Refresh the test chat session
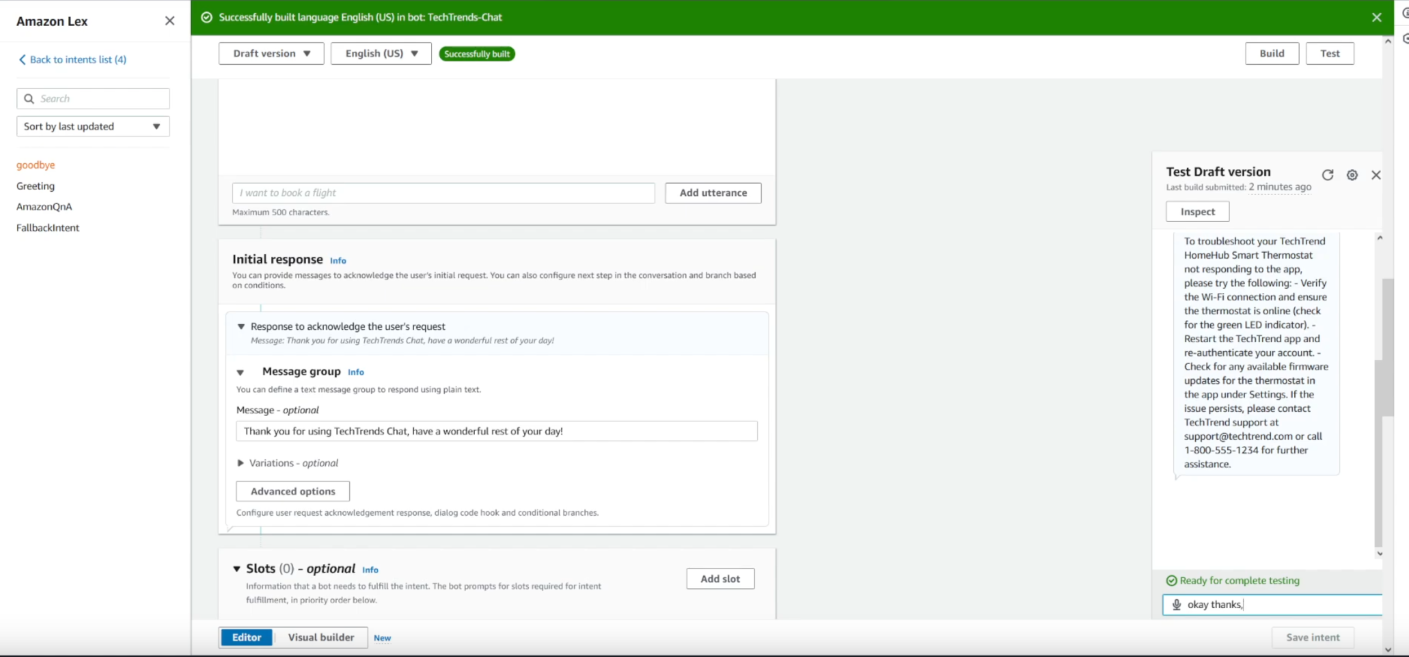The height and width of the screenshot is (657, 1409). coord(1327,175)
